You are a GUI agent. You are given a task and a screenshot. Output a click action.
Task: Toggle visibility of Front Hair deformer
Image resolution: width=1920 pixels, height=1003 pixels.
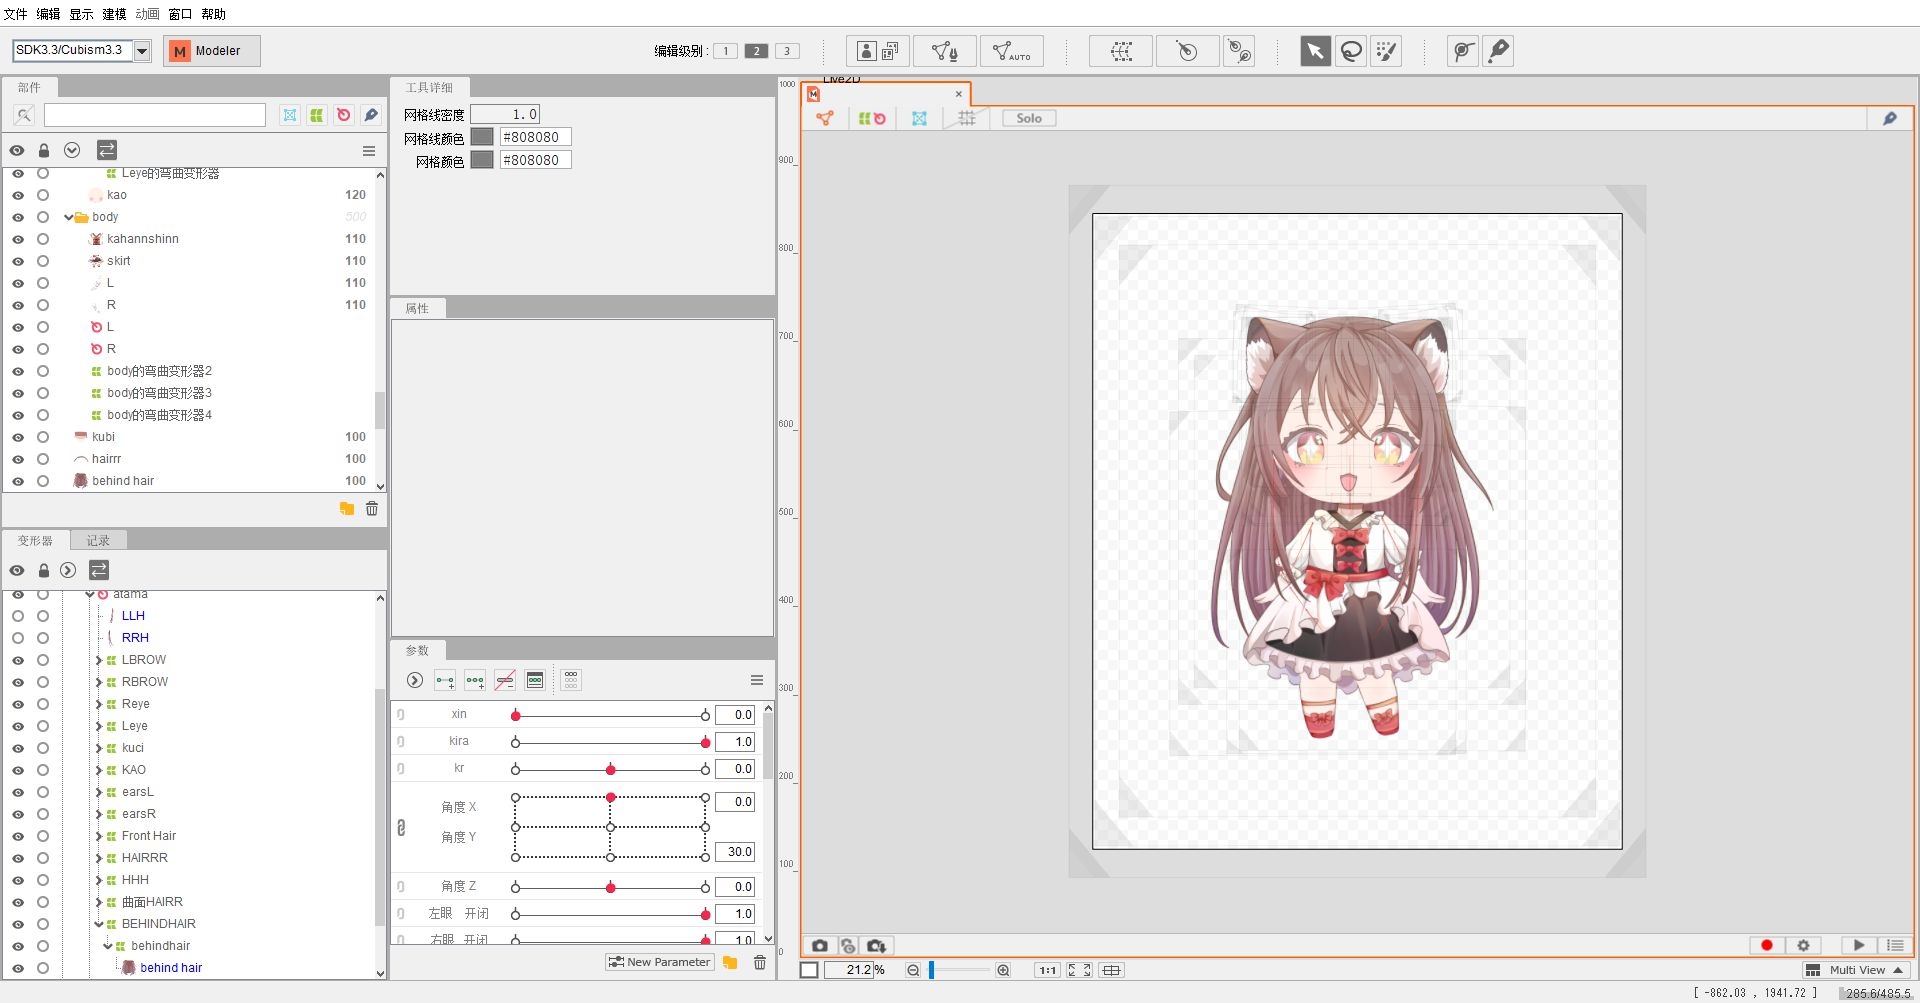(18, 837)
